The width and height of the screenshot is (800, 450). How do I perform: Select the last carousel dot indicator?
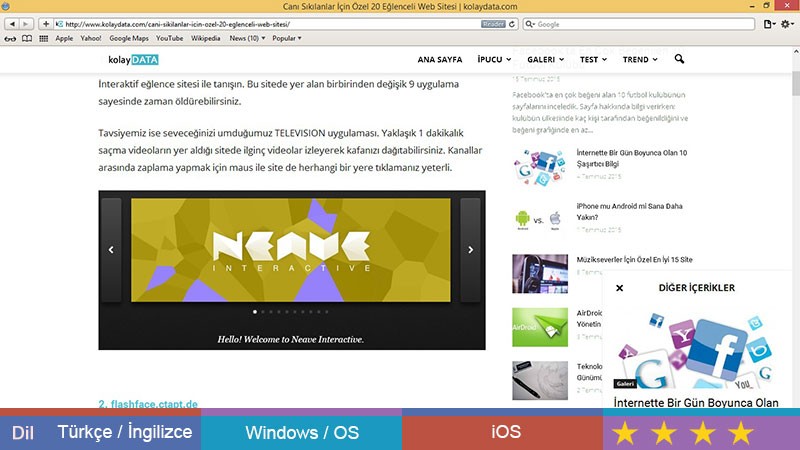(327, 312)
